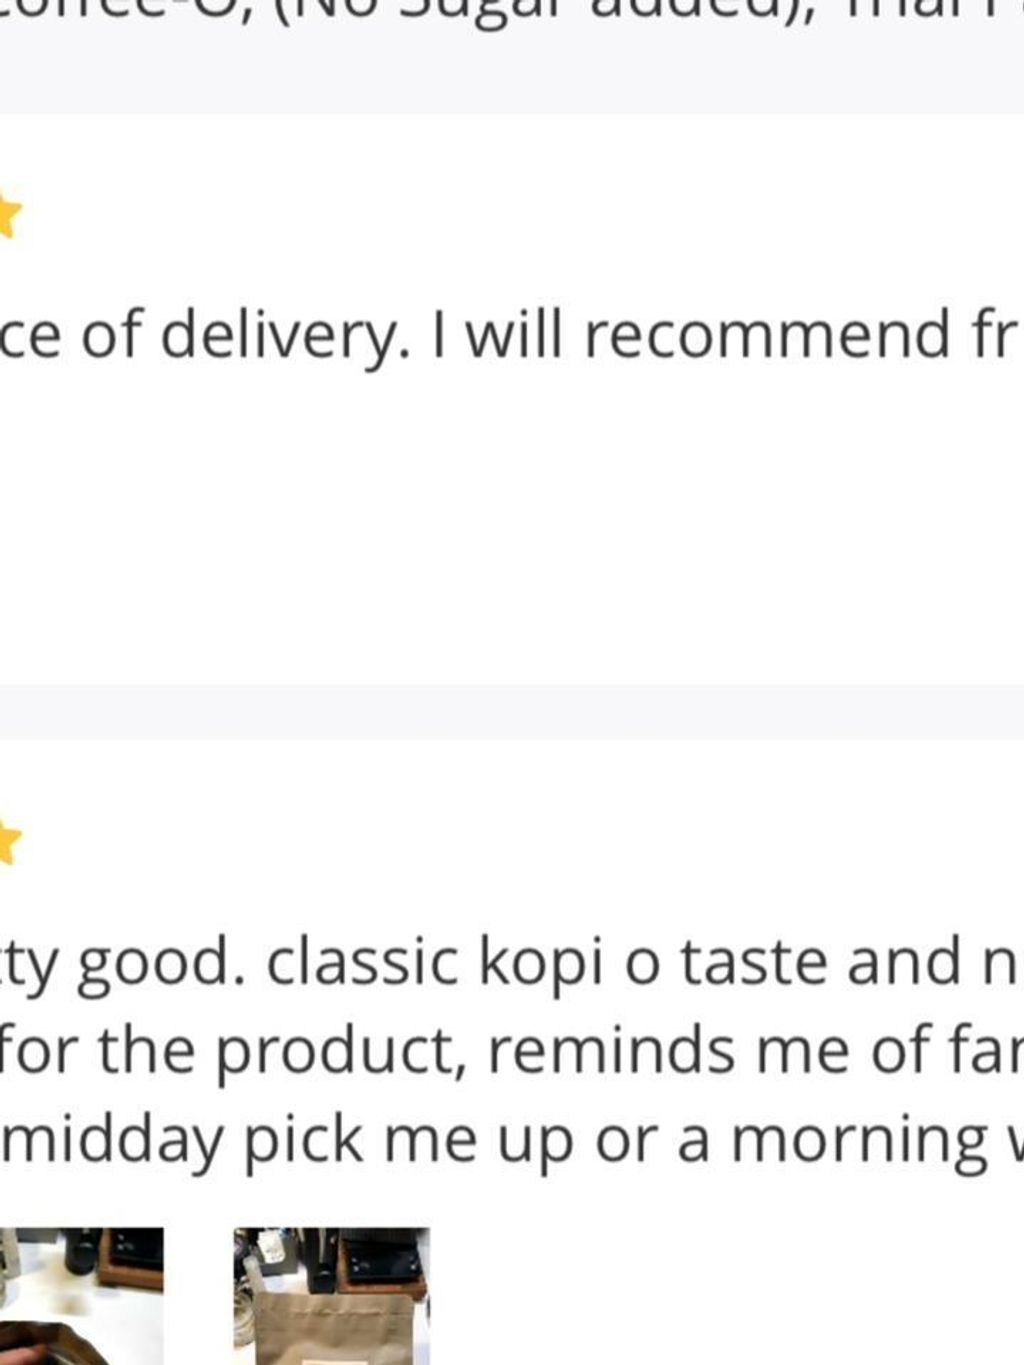Screen dimensions: 1024x1365
Task: Click the word 'recommend' in the first review
Action: pos(767,335)
